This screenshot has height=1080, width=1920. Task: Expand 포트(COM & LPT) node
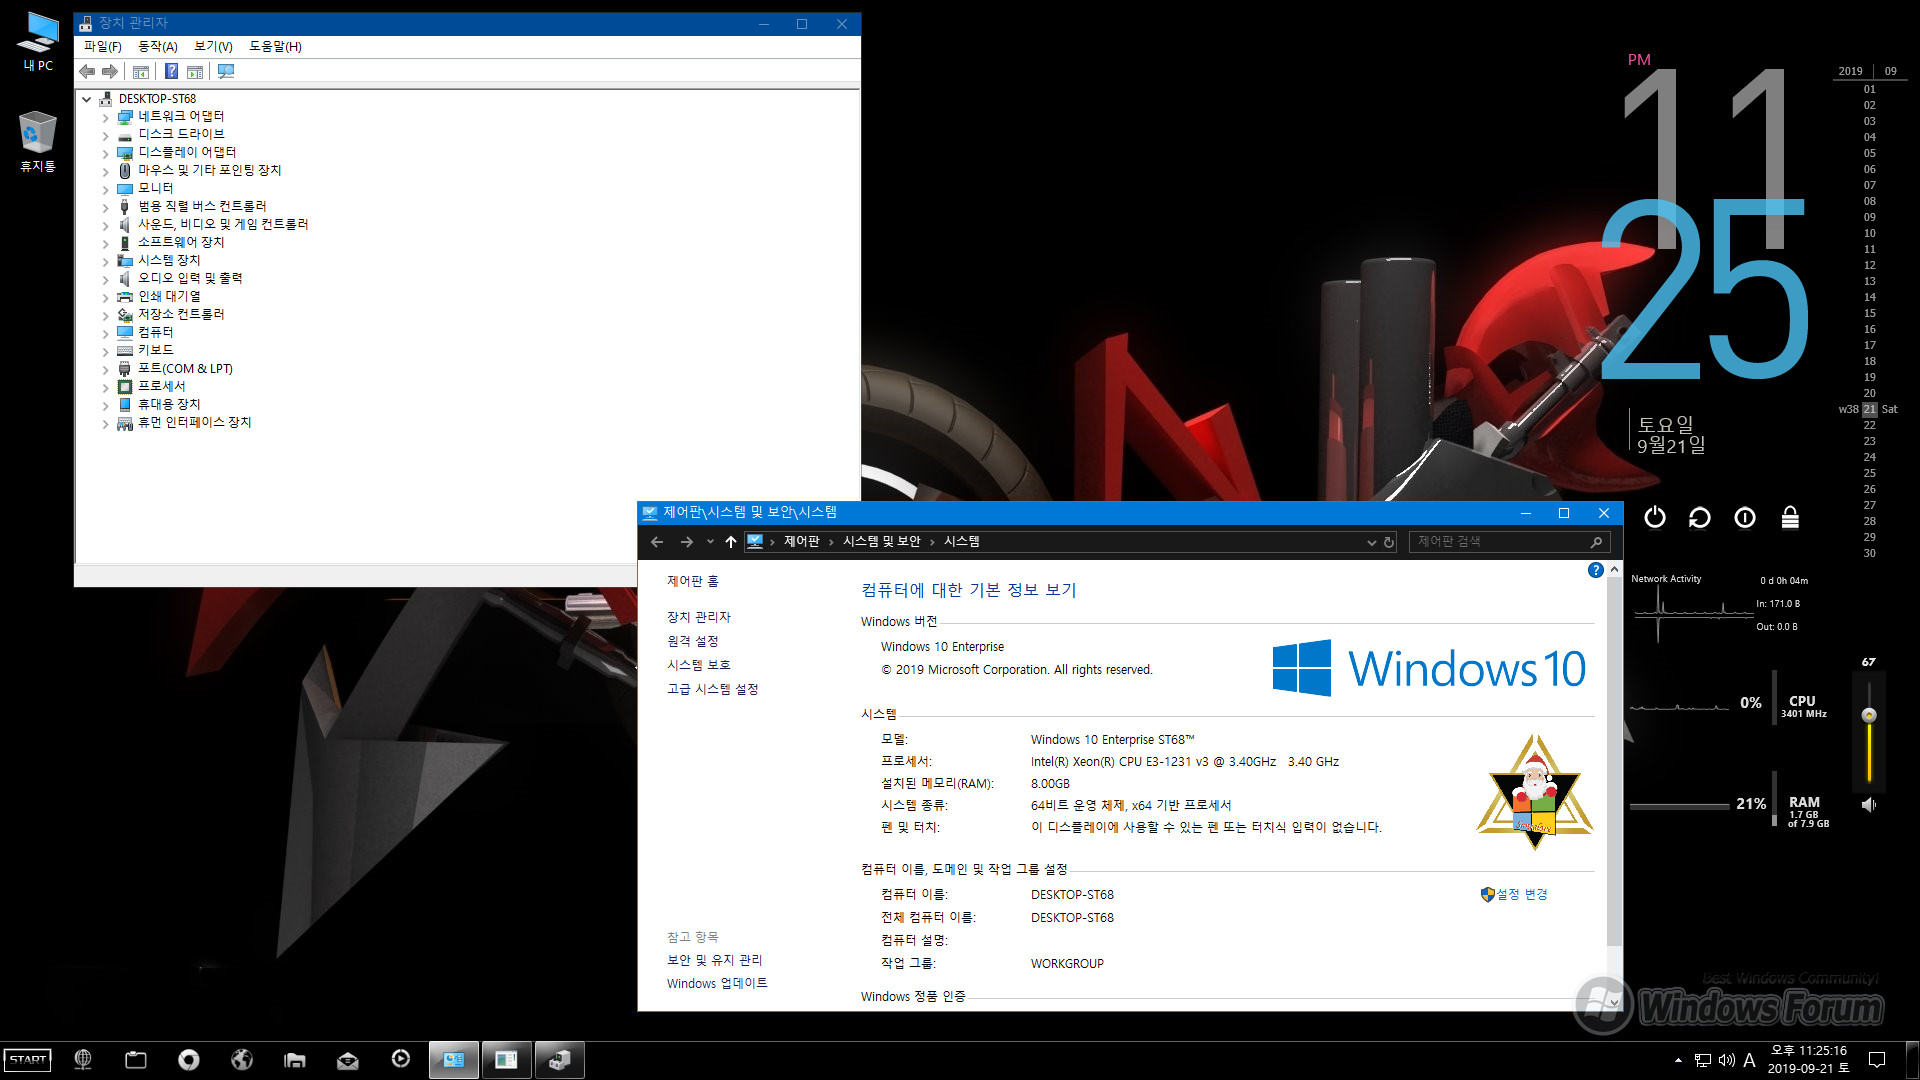pos(106,369)
